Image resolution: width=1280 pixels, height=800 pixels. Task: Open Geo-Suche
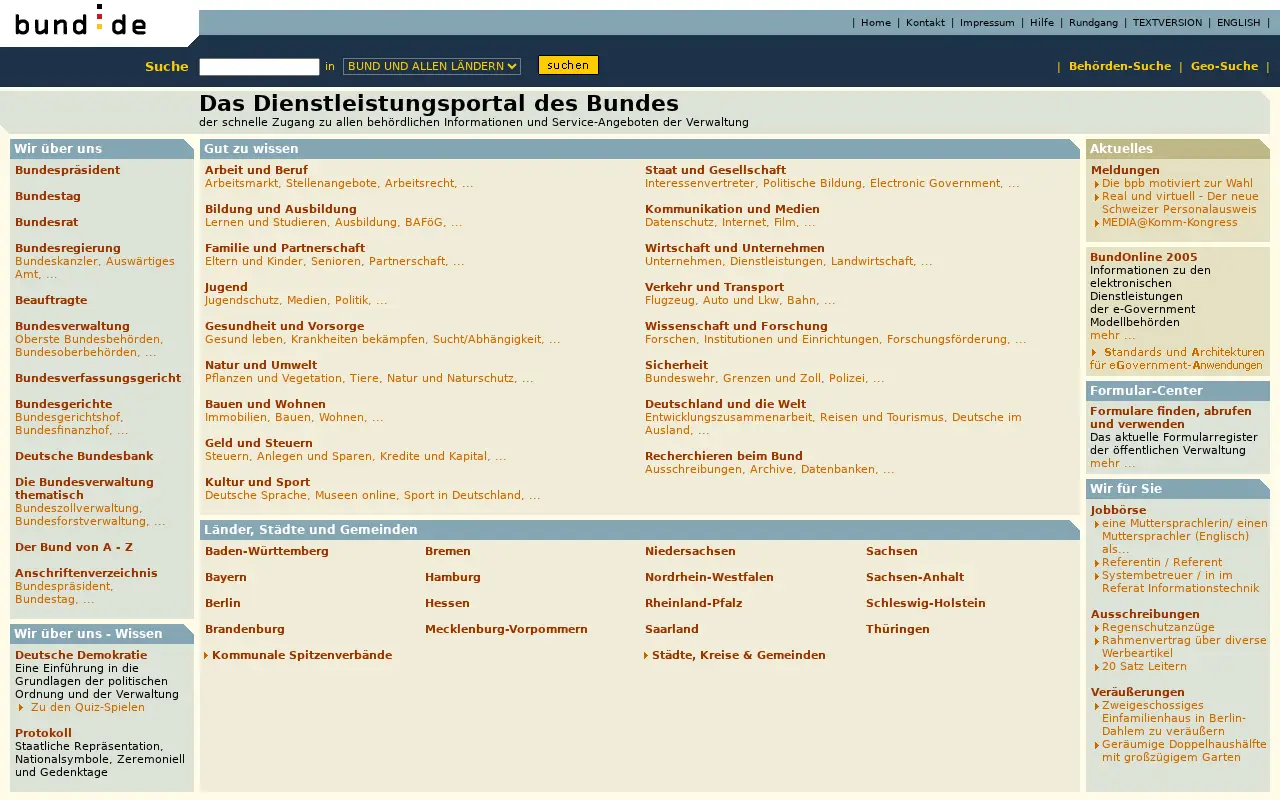[x=1224, y=67]
